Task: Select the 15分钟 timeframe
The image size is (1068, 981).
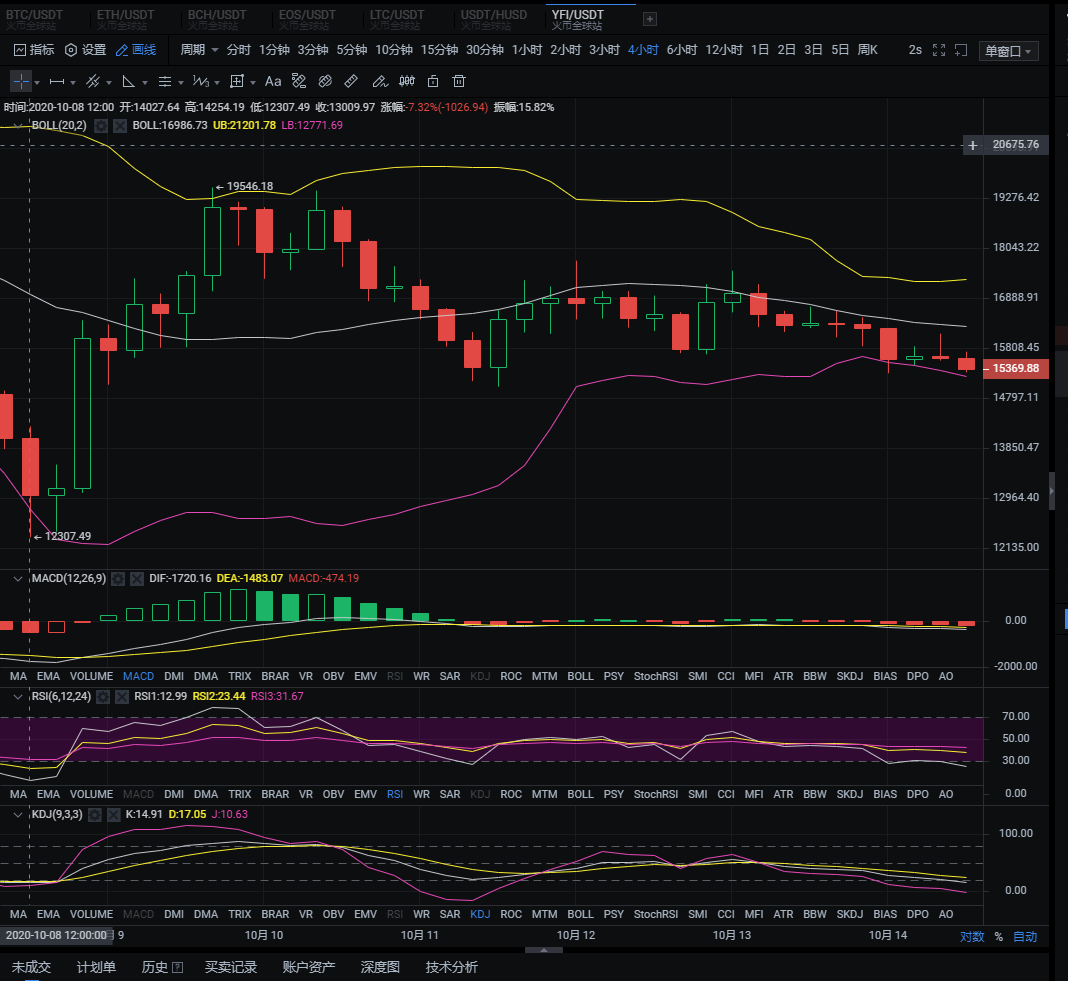Action: pyautogui.click(x=439, y=50)
